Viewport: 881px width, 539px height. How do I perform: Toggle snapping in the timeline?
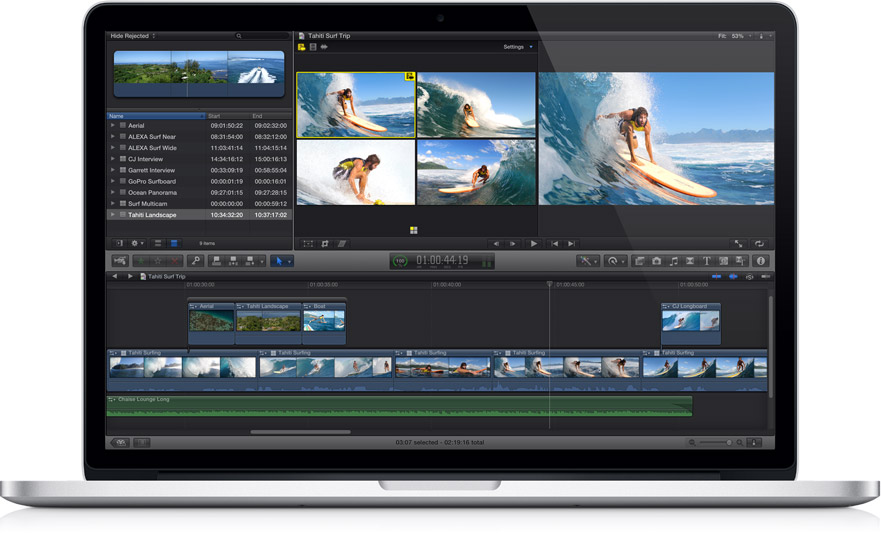pos(766,277)
